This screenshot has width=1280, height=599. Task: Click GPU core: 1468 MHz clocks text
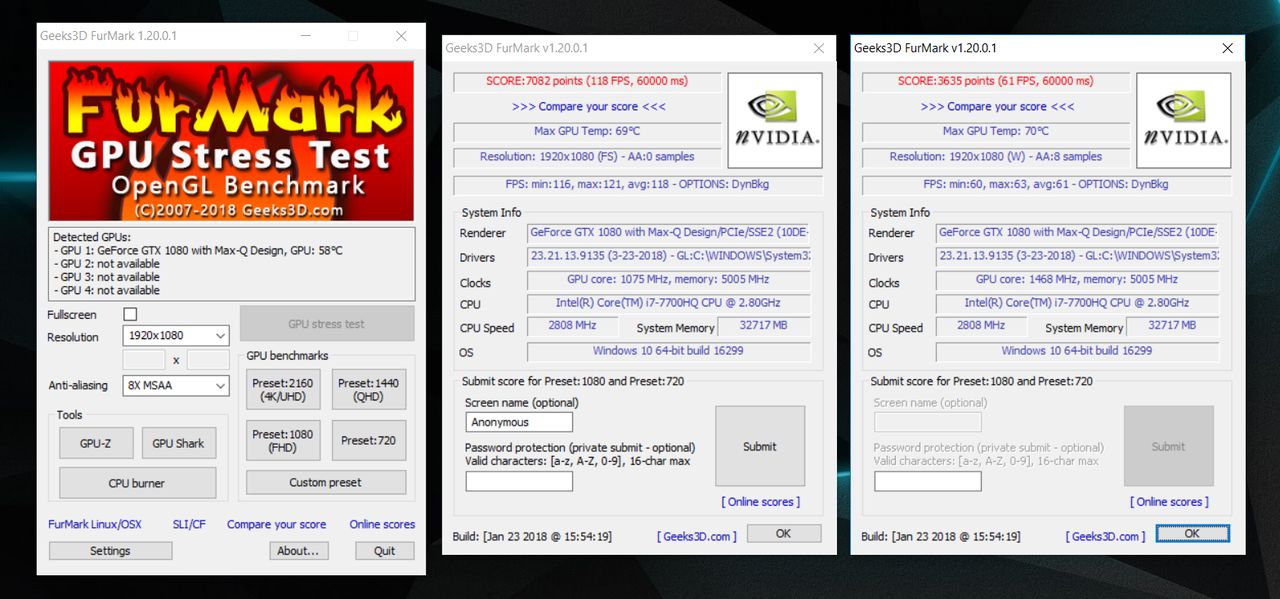point(1077,280)
